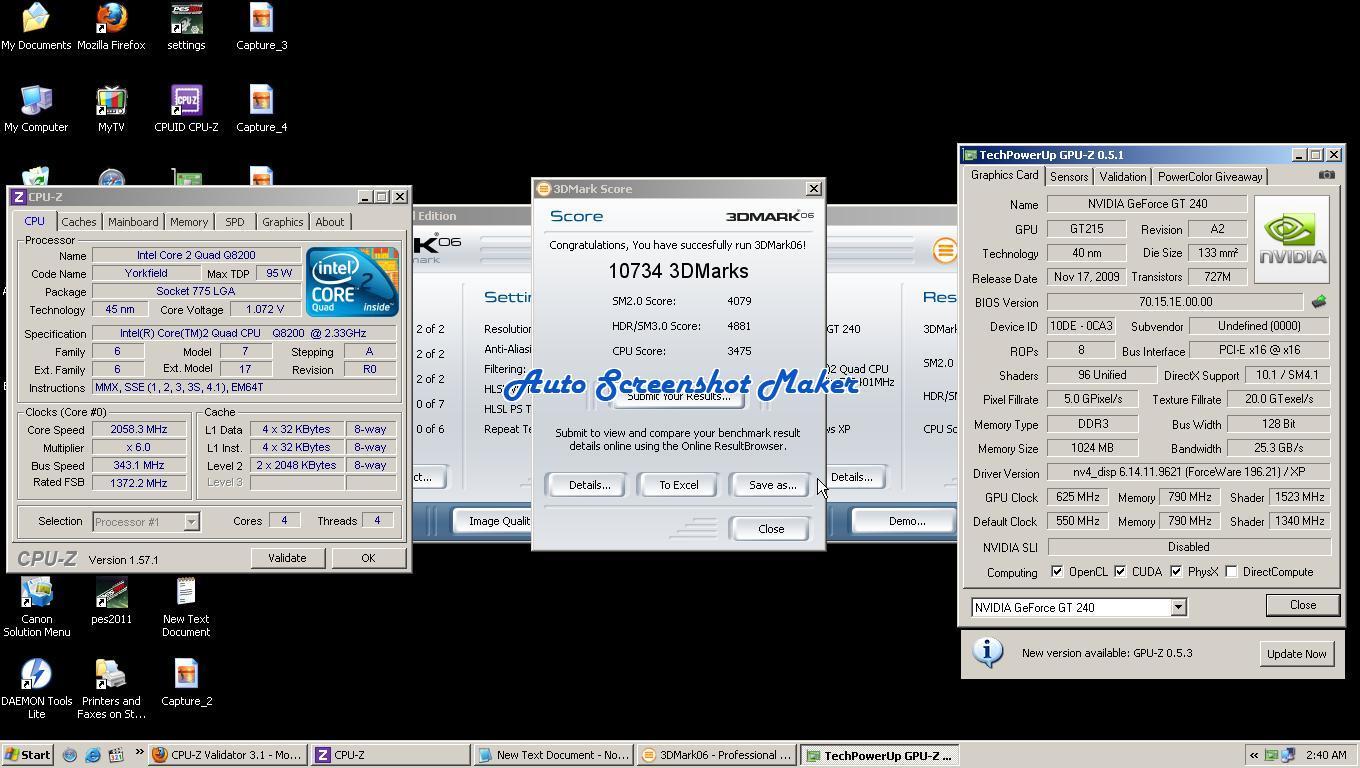Switch to CPU-Z Caches tab
The height and width of the screenshot is (768, 1360).
[x=78, y=222]
